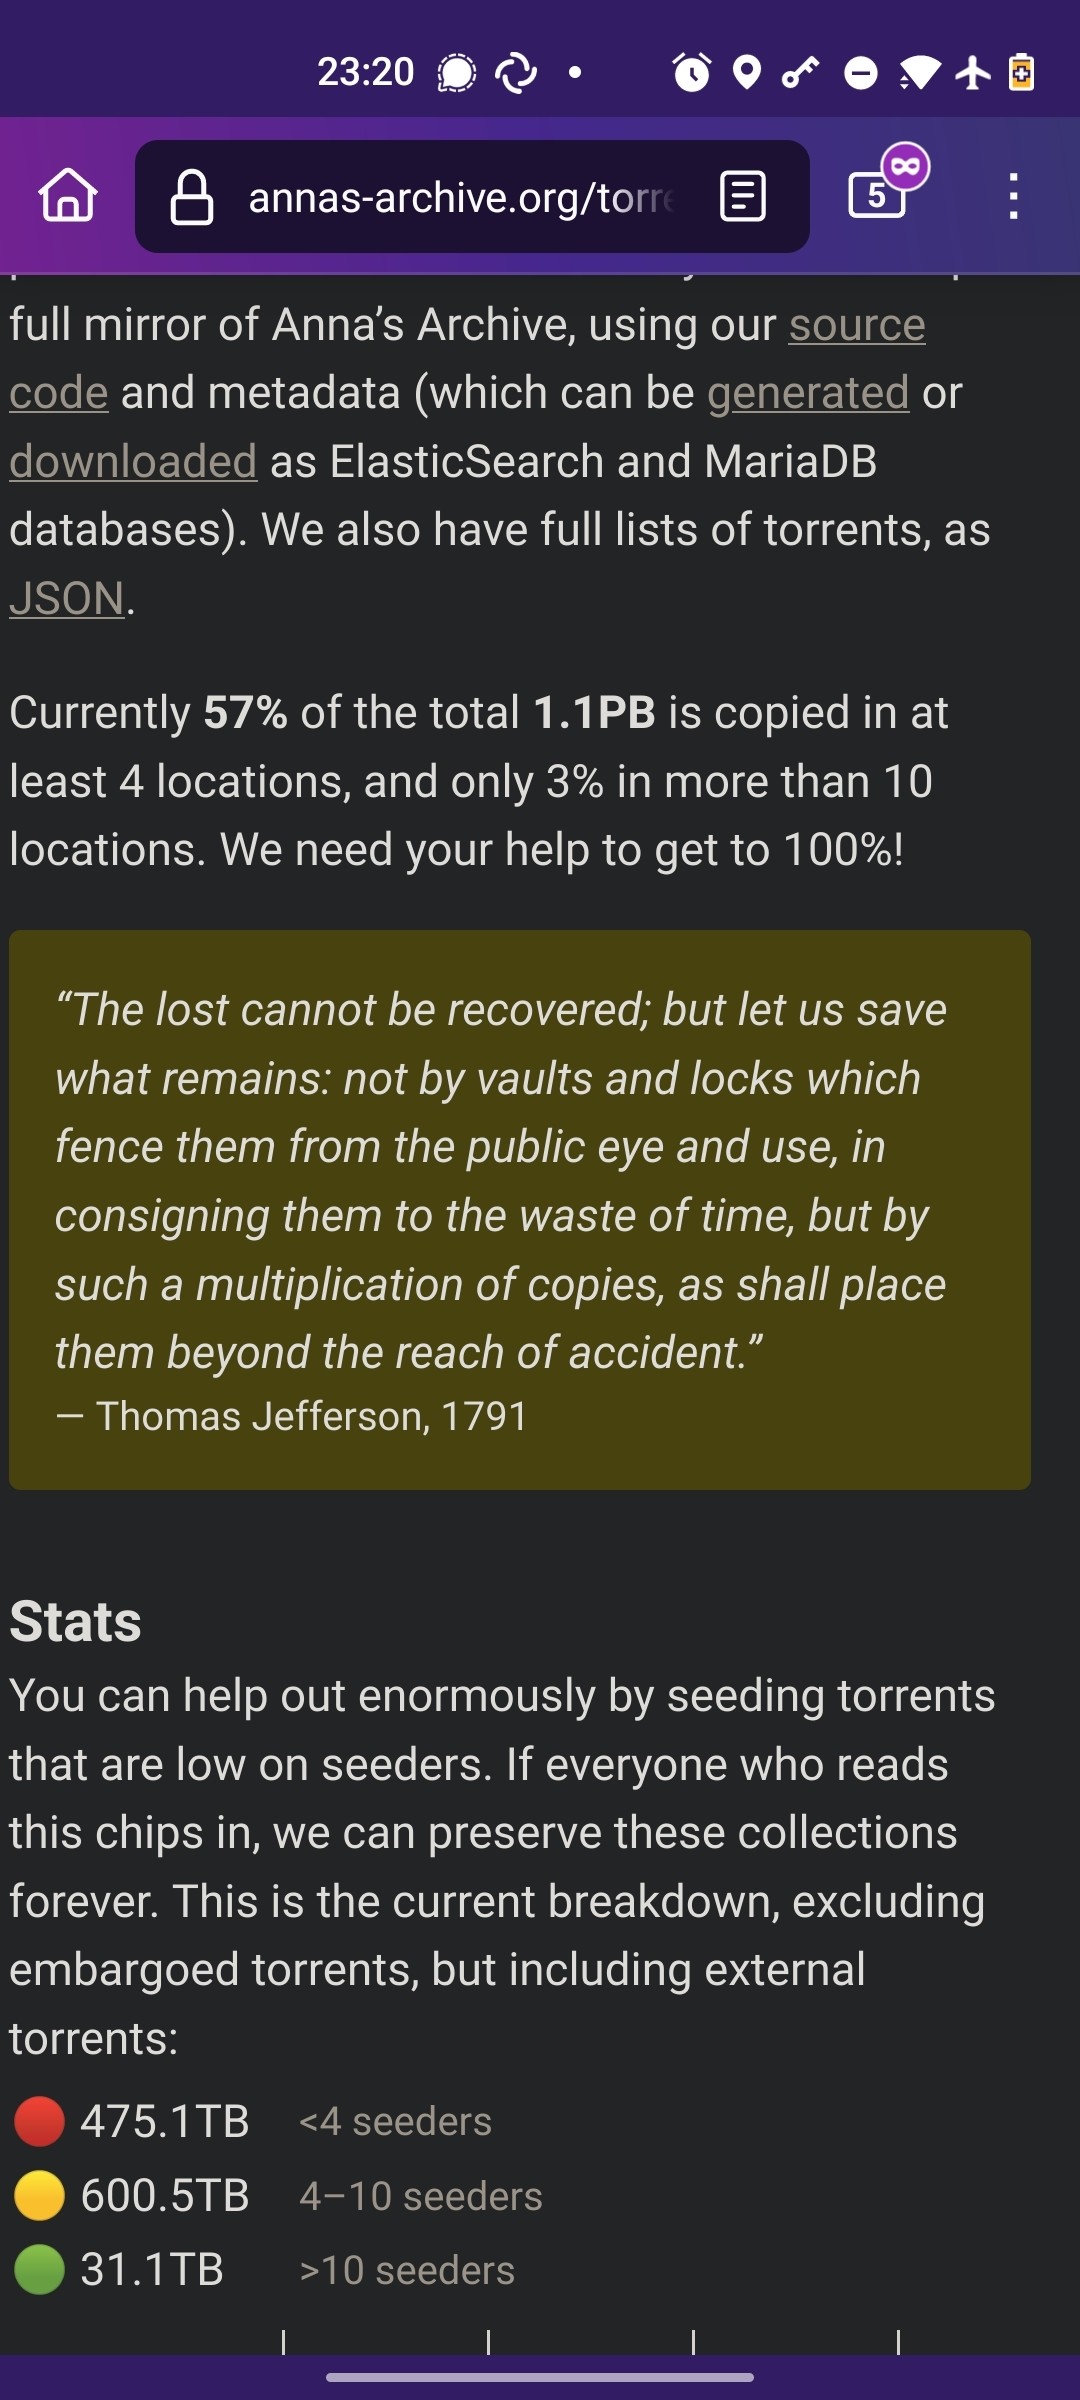The width and height of the screenshot is (1080, 2400).
Task: Open the three-dot browser menu
Action: (x=1013, y=196)
